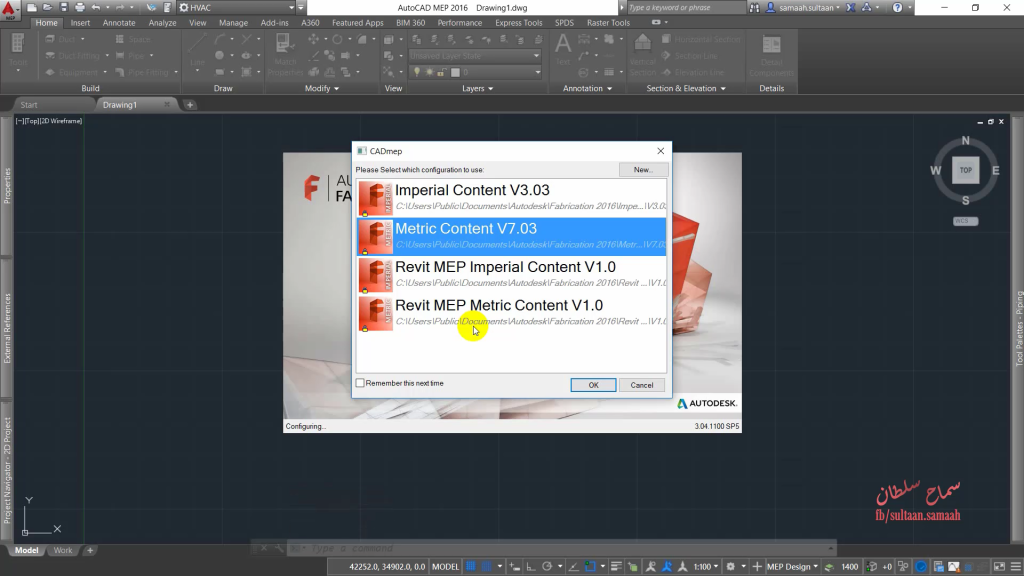Click the New drawing icon in quick access toolbar
The width and height of the screenshot is (1024, 576).
point(31,8)
